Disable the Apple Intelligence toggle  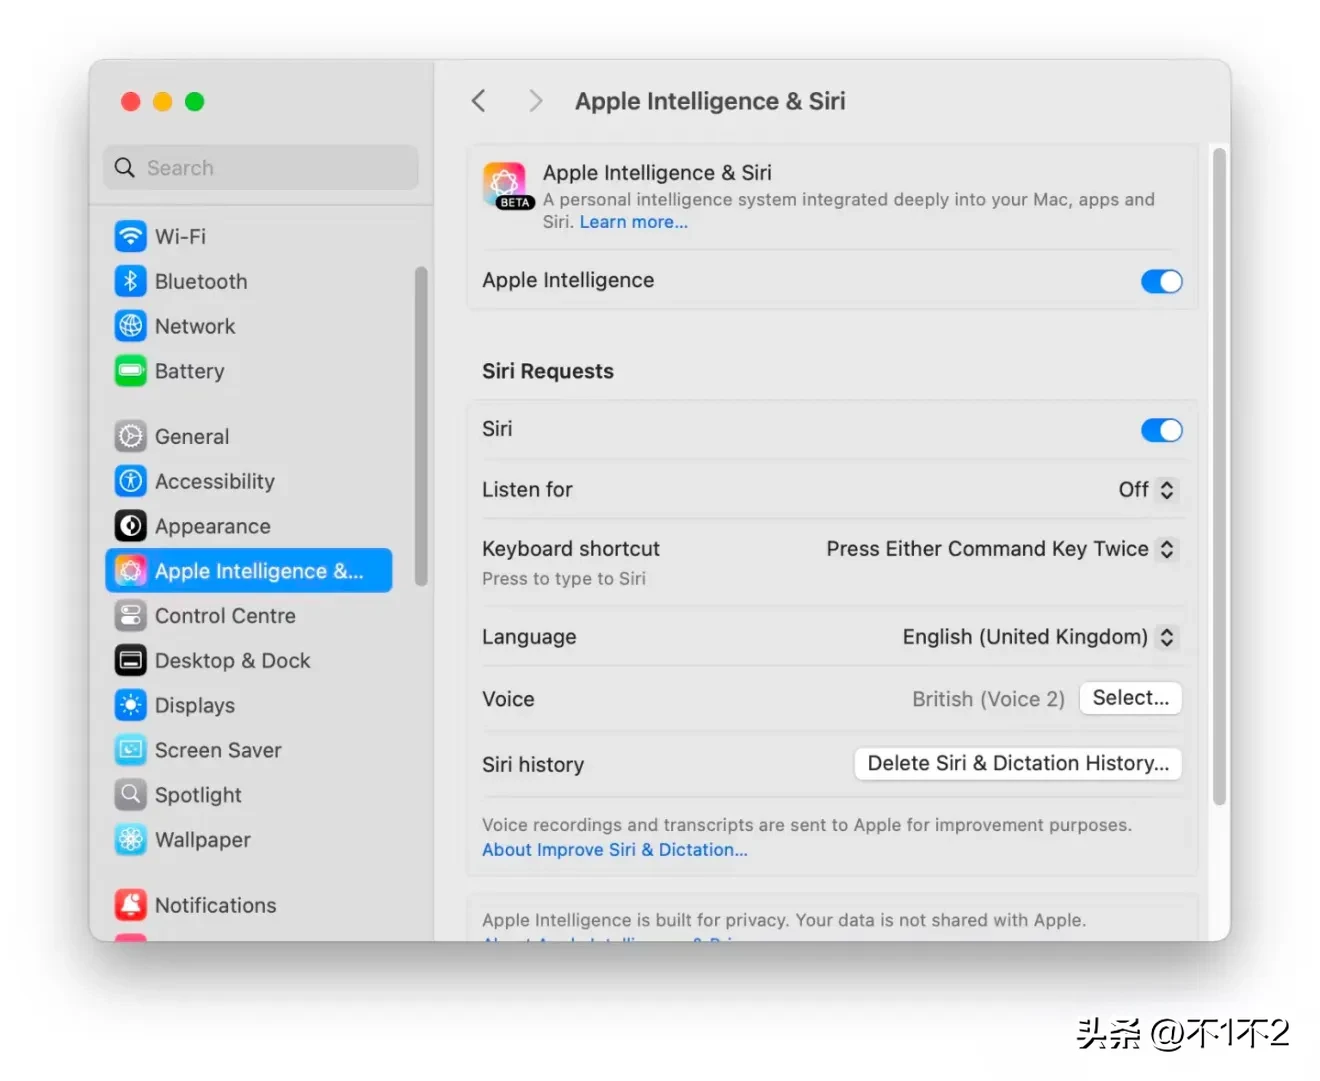coord(1161,282)
